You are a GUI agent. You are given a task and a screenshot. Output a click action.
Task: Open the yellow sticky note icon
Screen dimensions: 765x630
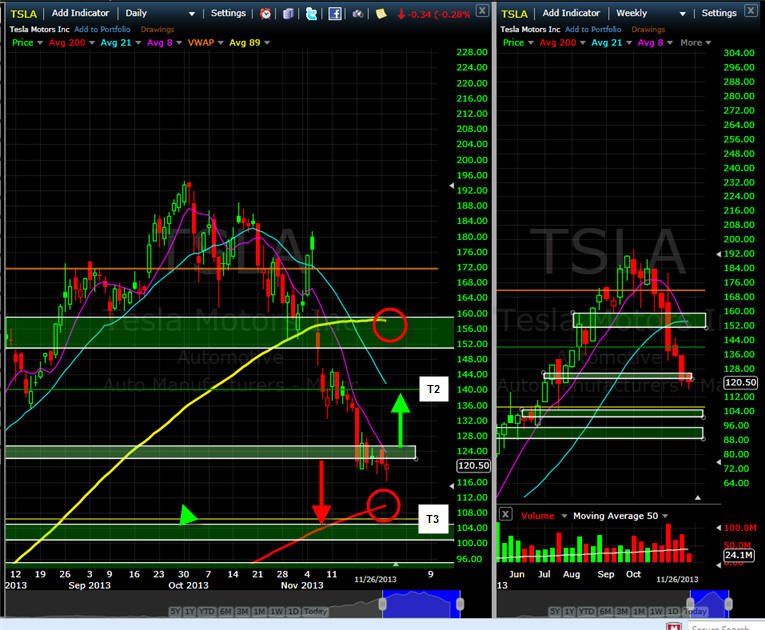(381, 14)
